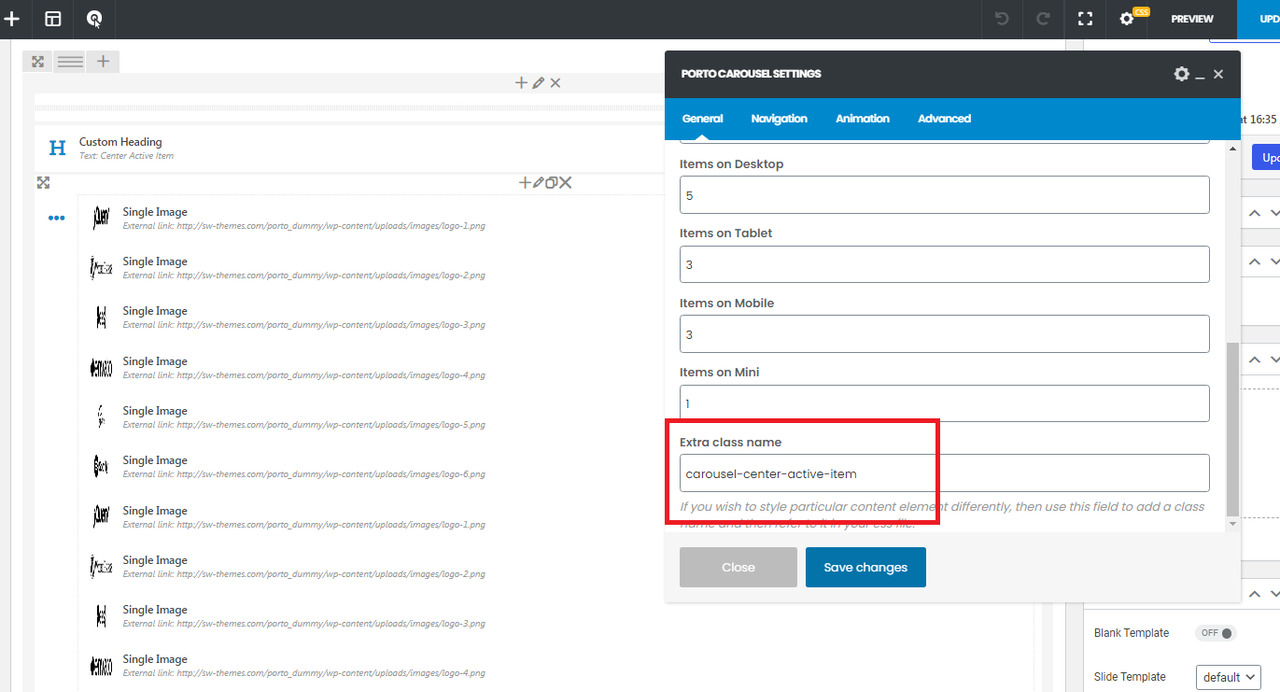
Task: Click the fullscreen icon in top toolbar
Action: coord(1085,19)
